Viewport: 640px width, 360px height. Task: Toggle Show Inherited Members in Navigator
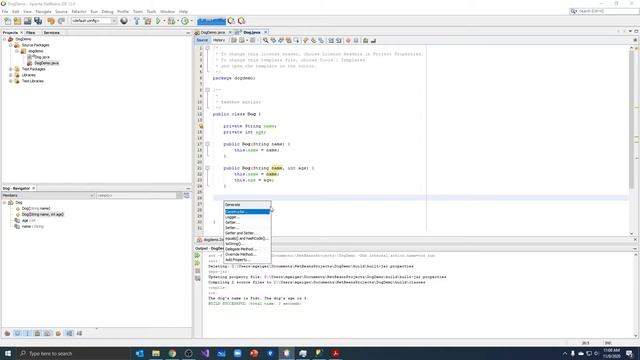pyautogui.click(x=7, y=333)
